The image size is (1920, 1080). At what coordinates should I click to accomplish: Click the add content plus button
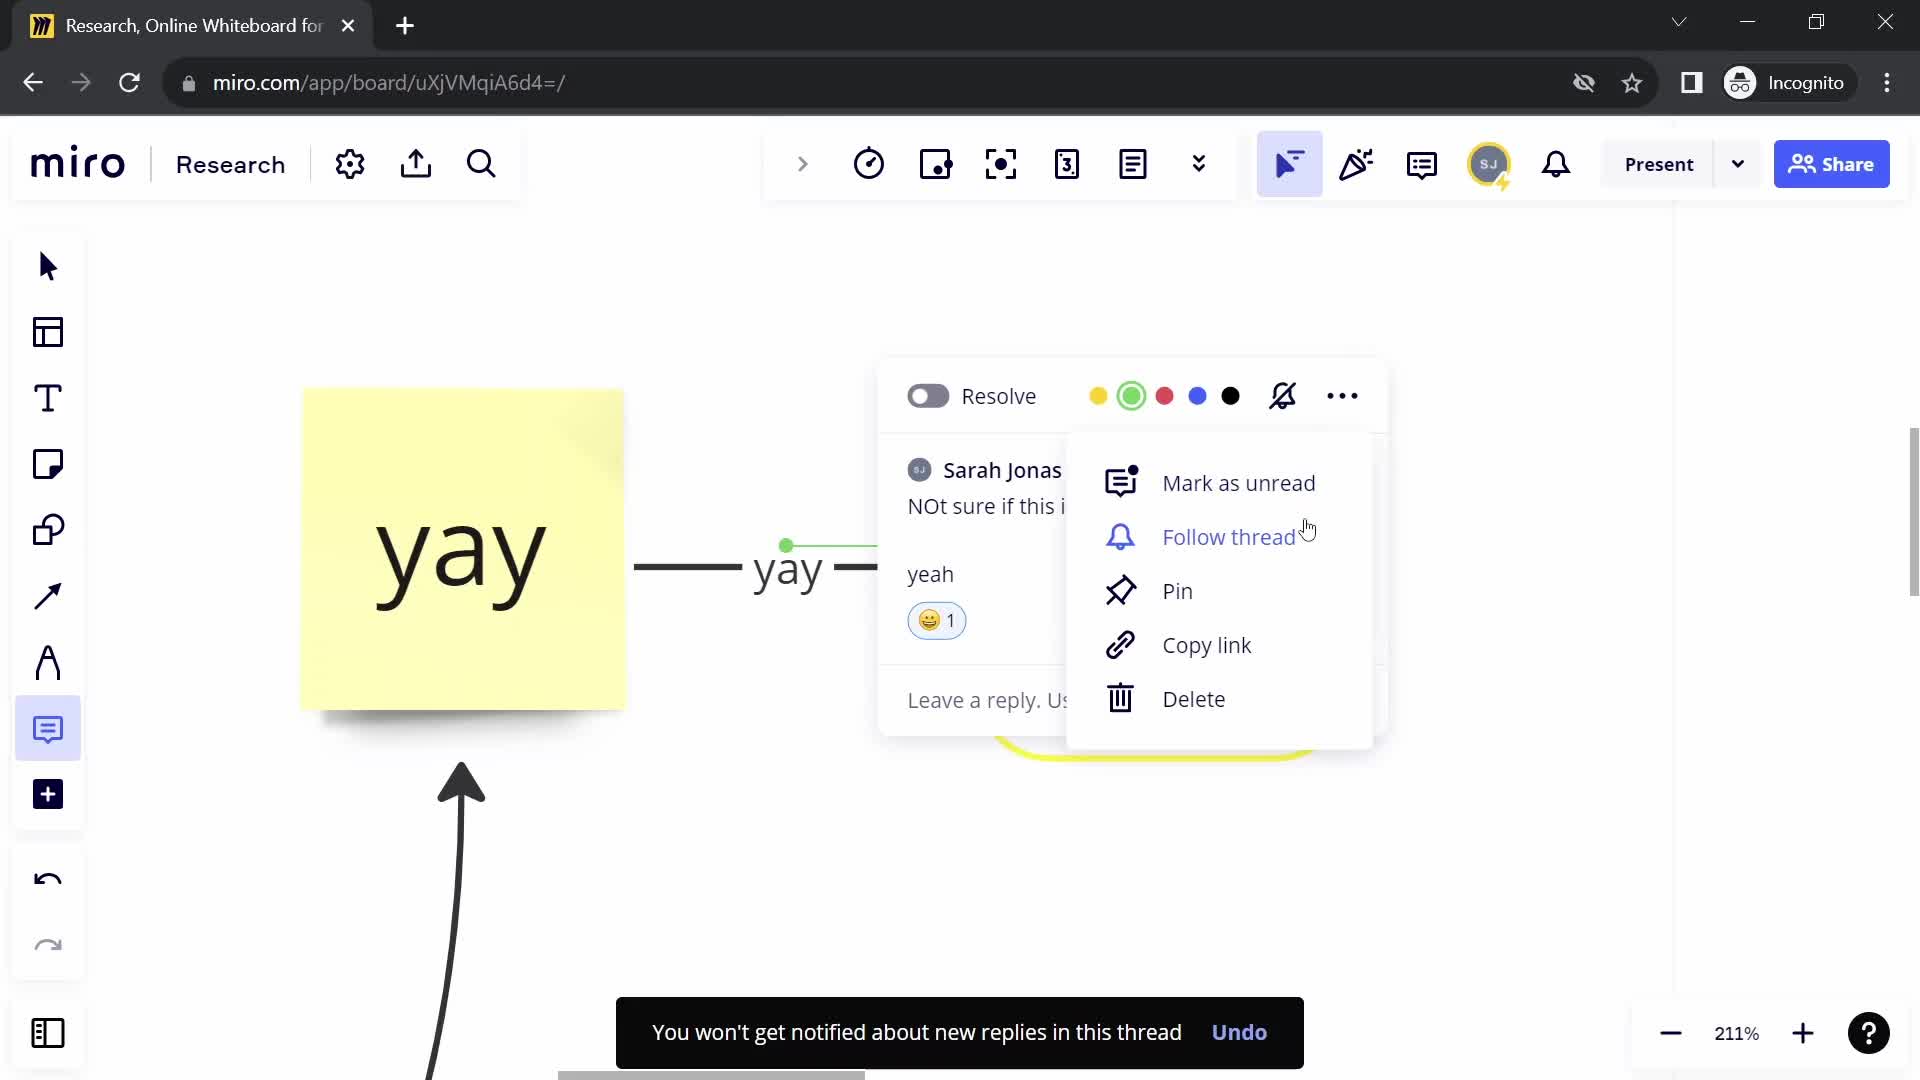[49, 794]
